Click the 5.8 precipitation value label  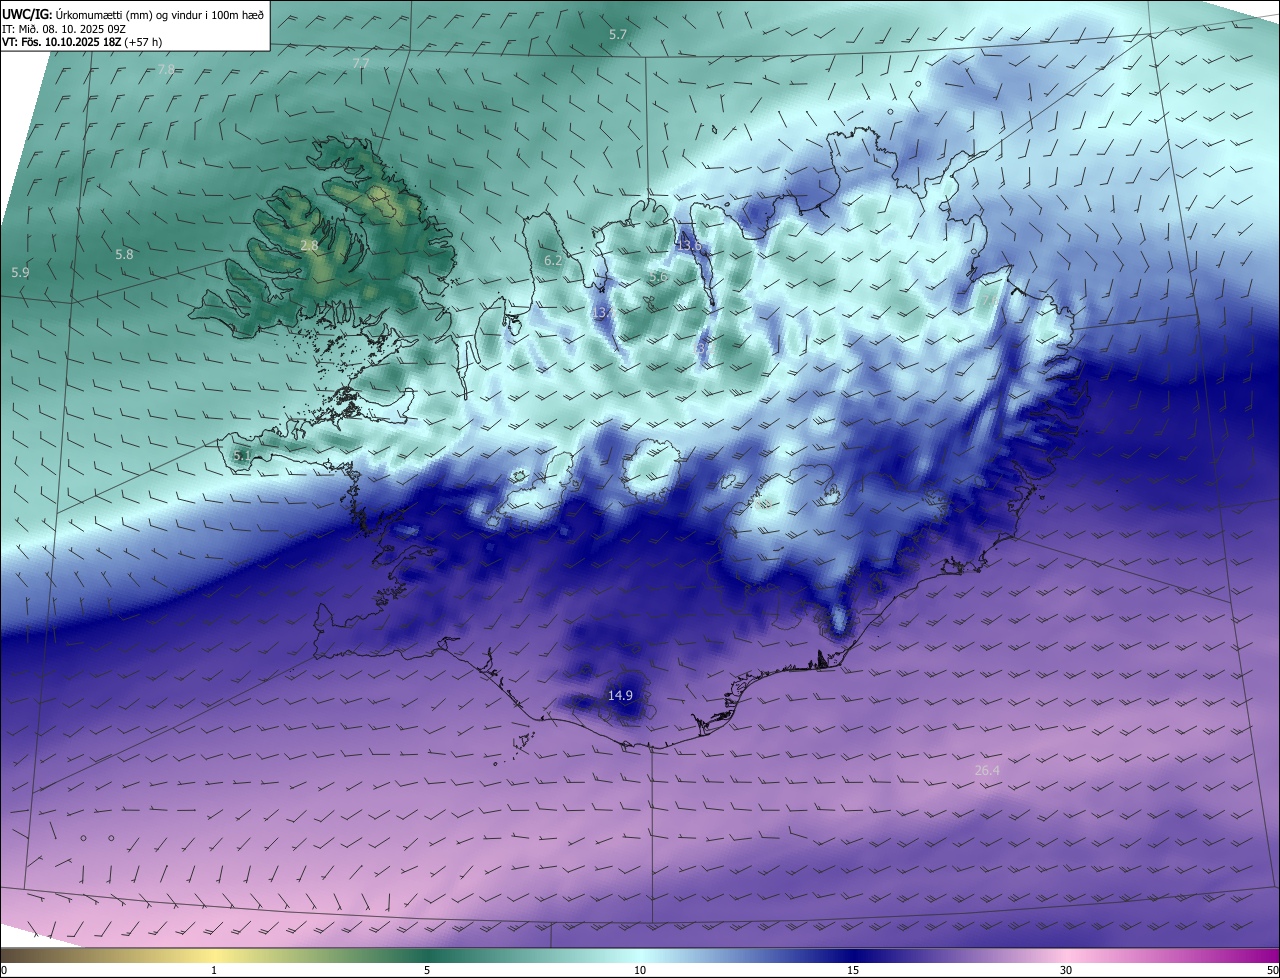point(124,255)
